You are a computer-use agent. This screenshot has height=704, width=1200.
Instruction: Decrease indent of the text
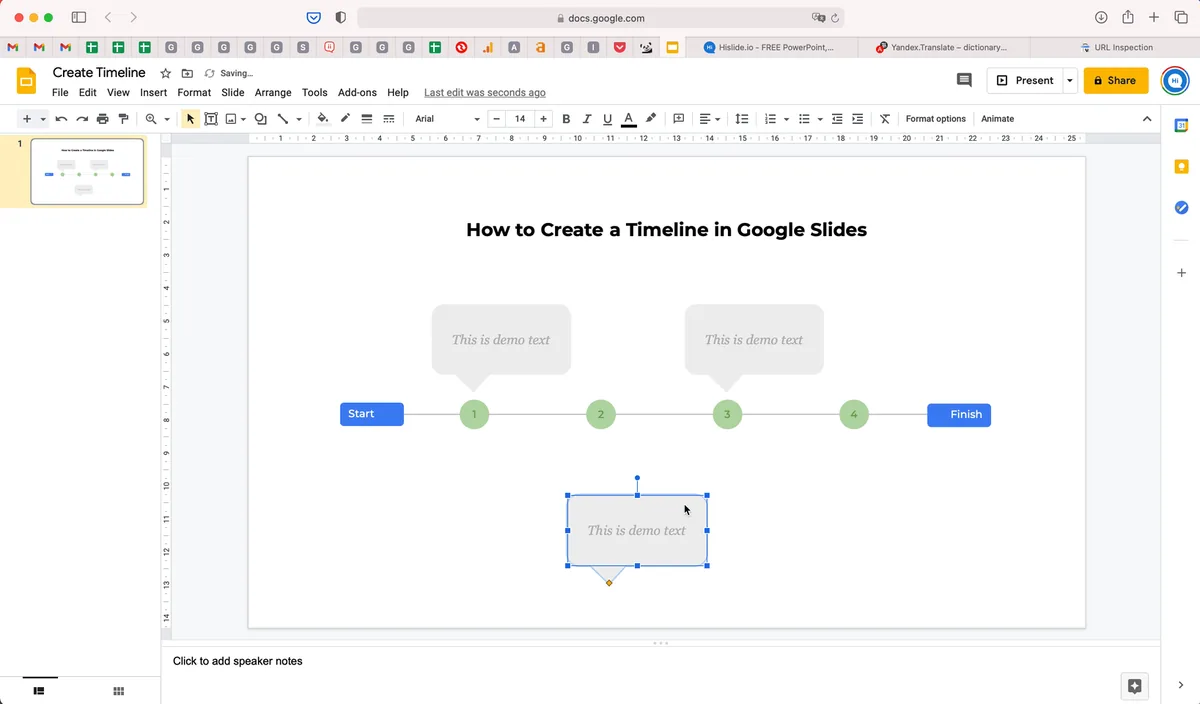click(837, 119)
